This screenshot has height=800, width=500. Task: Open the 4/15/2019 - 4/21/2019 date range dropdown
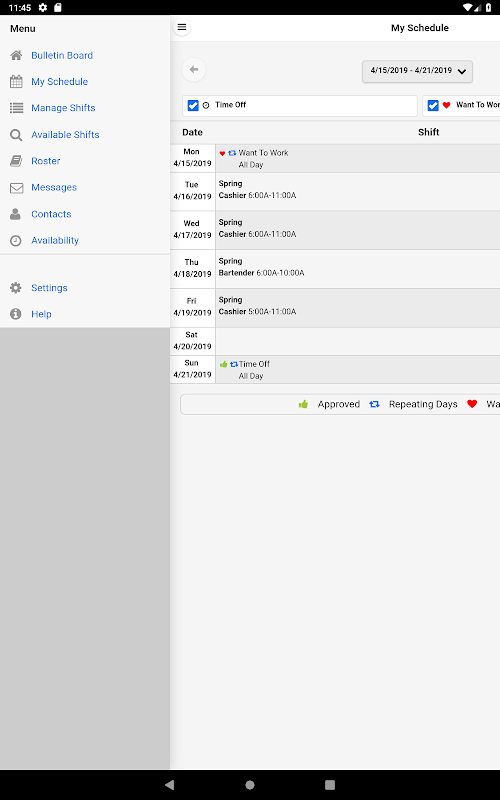pyautogui.click(x=417, y=71)
